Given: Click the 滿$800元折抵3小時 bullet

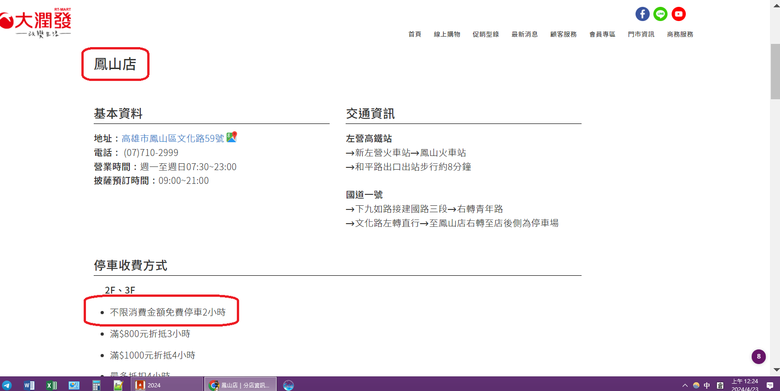Looking at the screenshot, I should point(150,334).
